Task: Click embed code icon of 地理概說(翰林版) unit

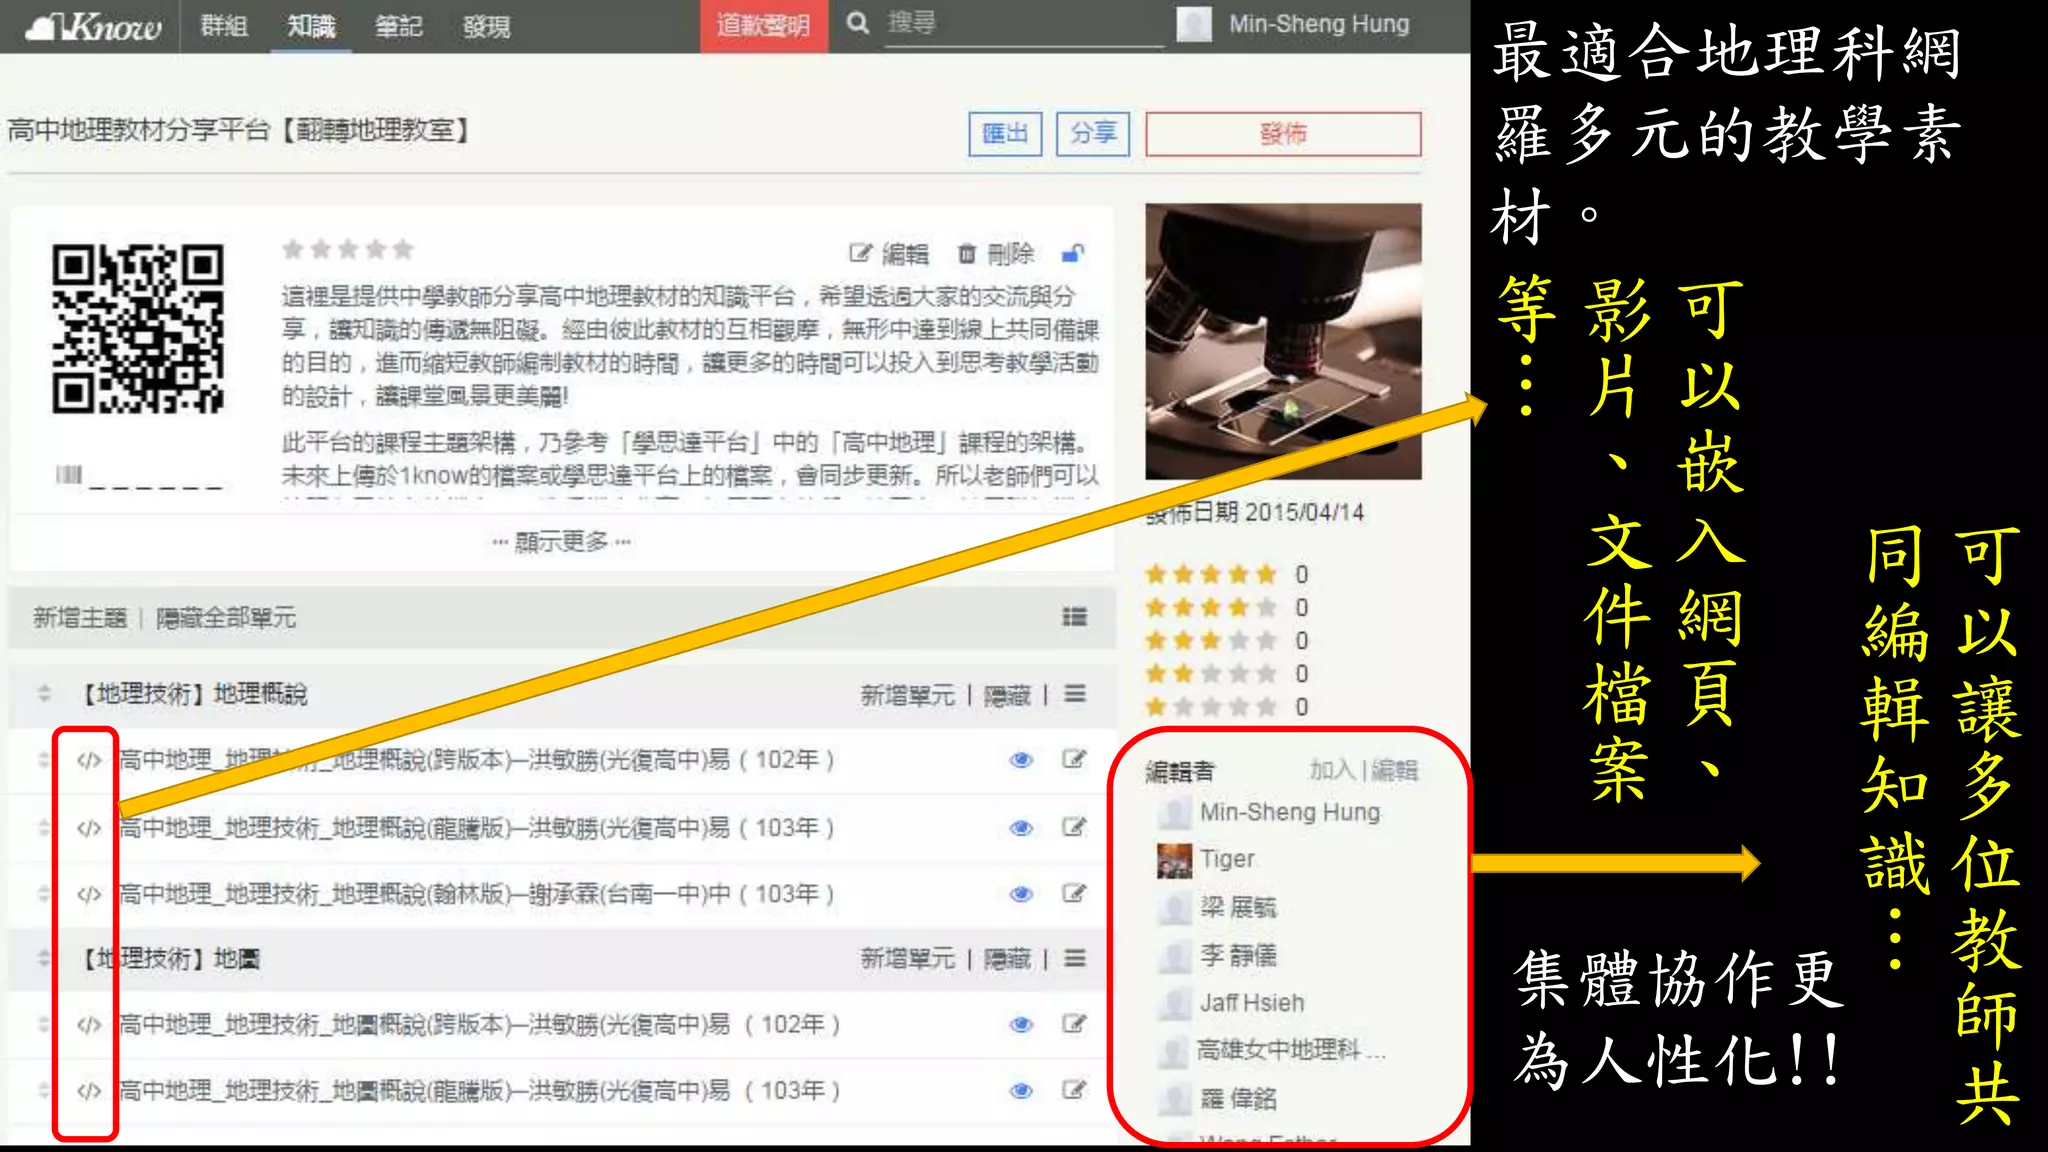Action: [89, 895]
